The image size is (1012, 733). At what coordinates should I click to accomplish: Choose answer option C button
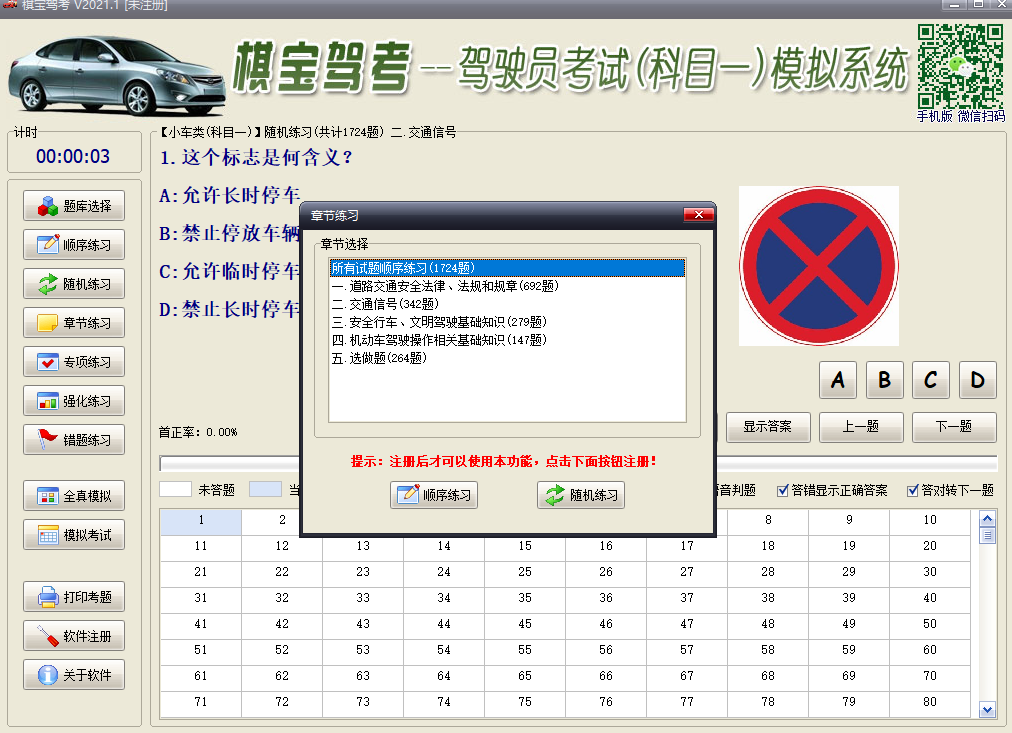pyautogui.click(x=931, y=380)
